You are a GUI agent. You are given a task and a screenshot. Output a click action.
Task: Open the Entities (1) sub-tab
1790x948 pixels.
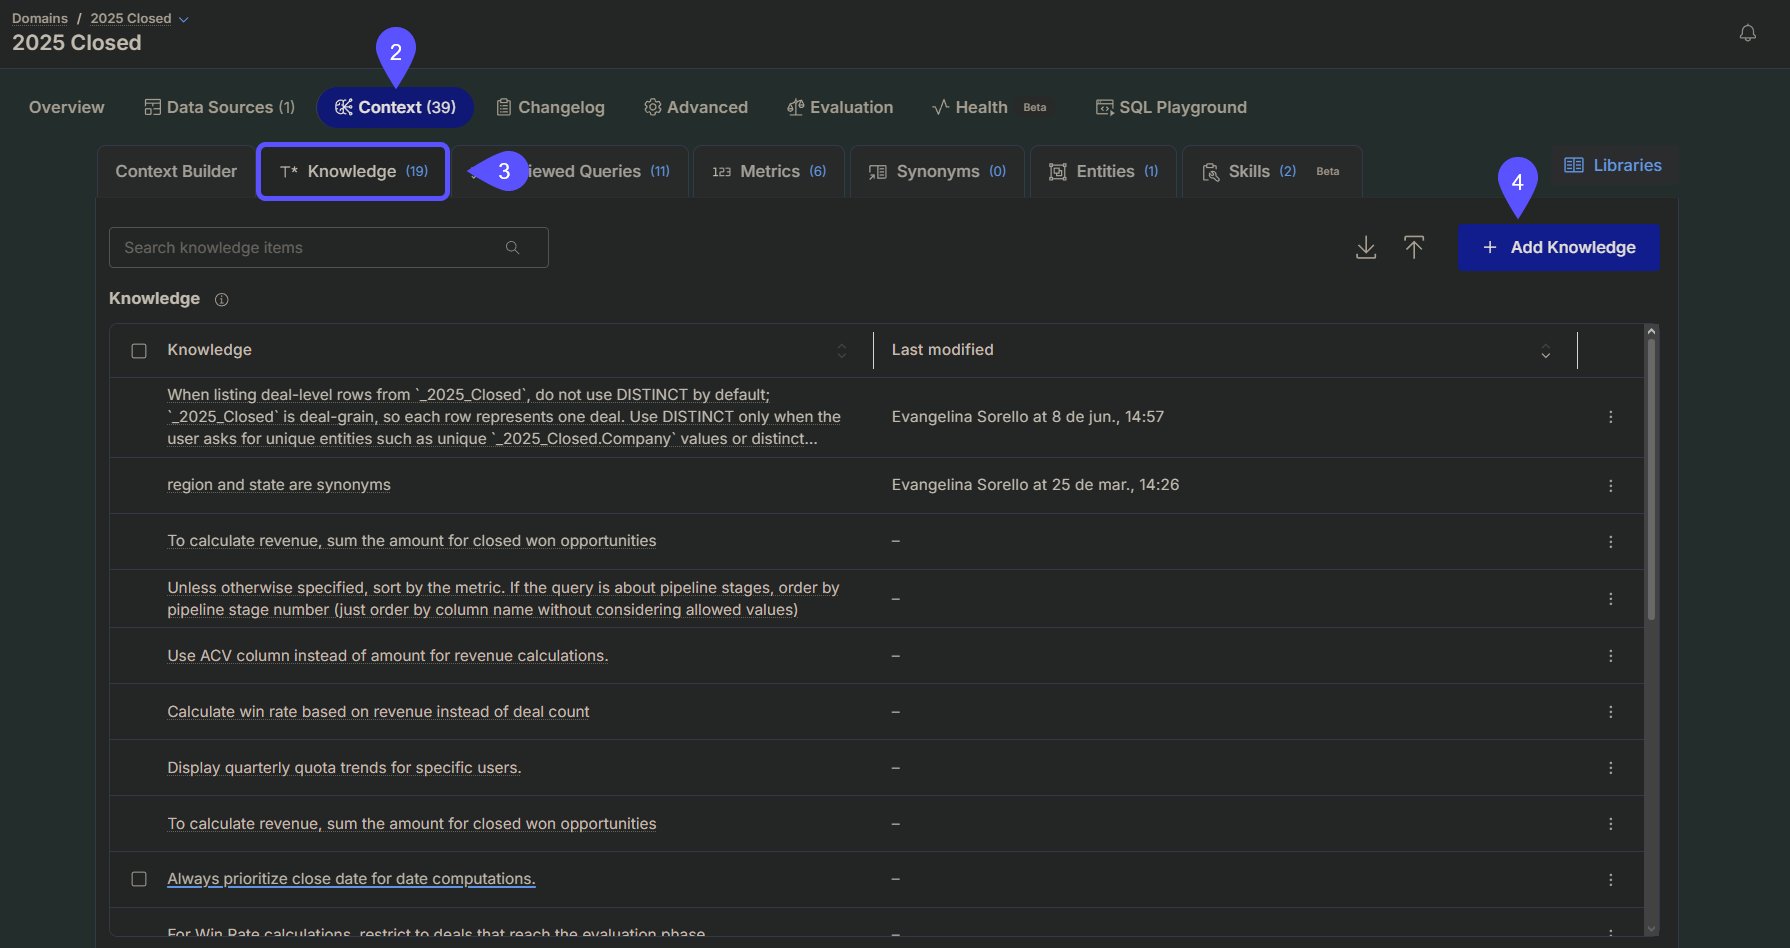pyautogui.click(x=1103, y=171)
